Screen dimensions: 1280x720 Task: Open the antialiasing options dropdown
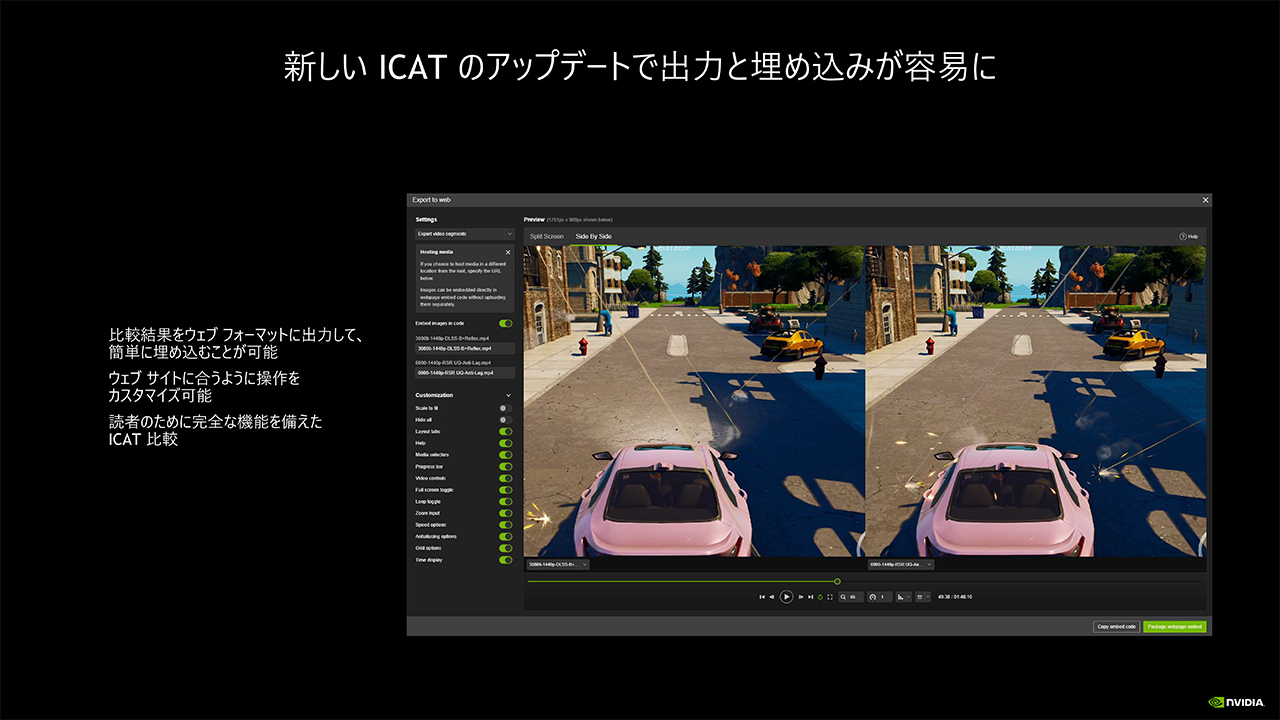click(x=903, y=597)
